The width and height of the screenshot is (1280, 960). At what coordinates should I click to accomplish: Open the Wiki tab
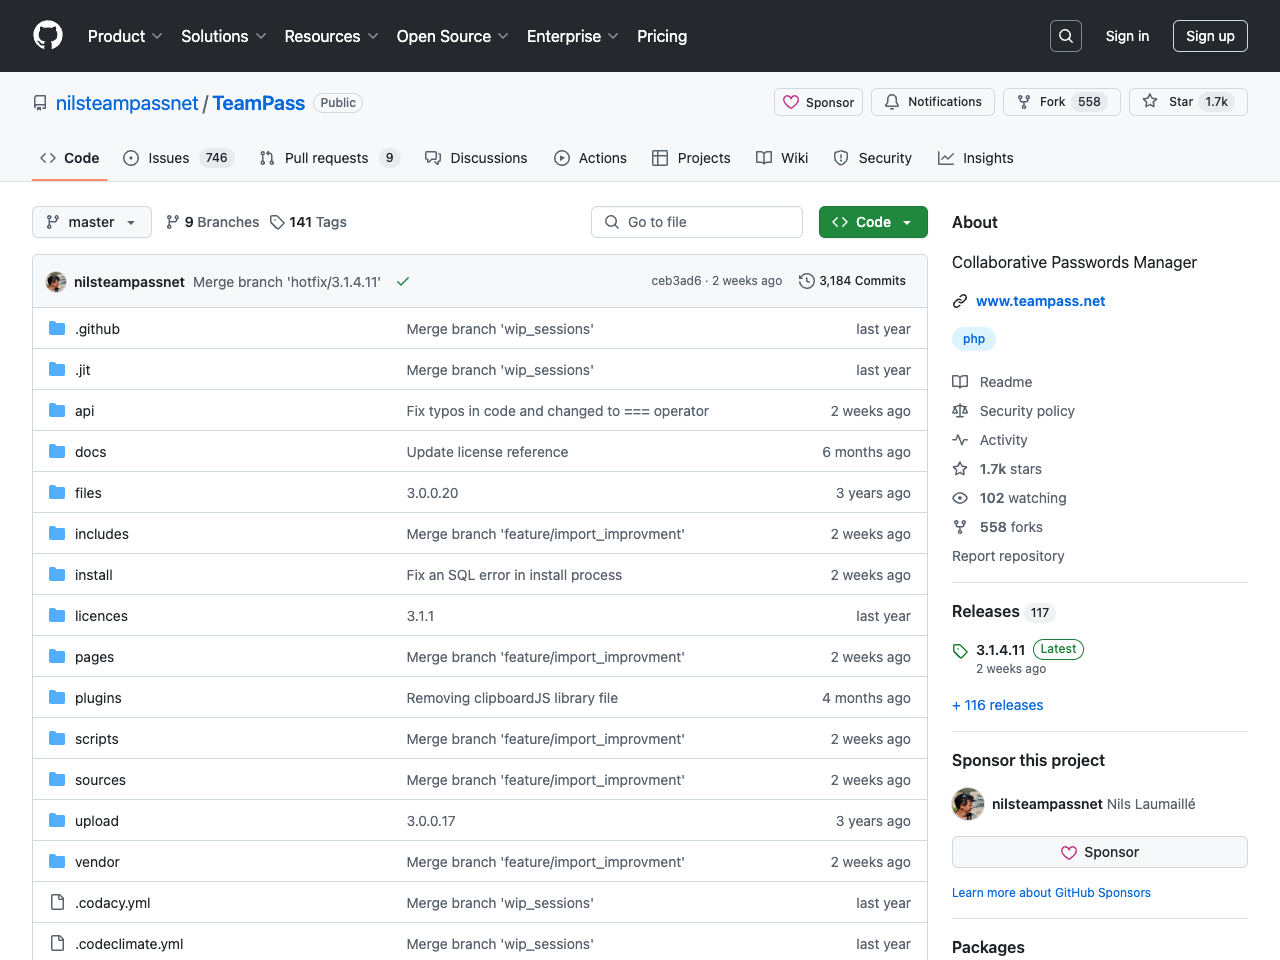[782, 158]
